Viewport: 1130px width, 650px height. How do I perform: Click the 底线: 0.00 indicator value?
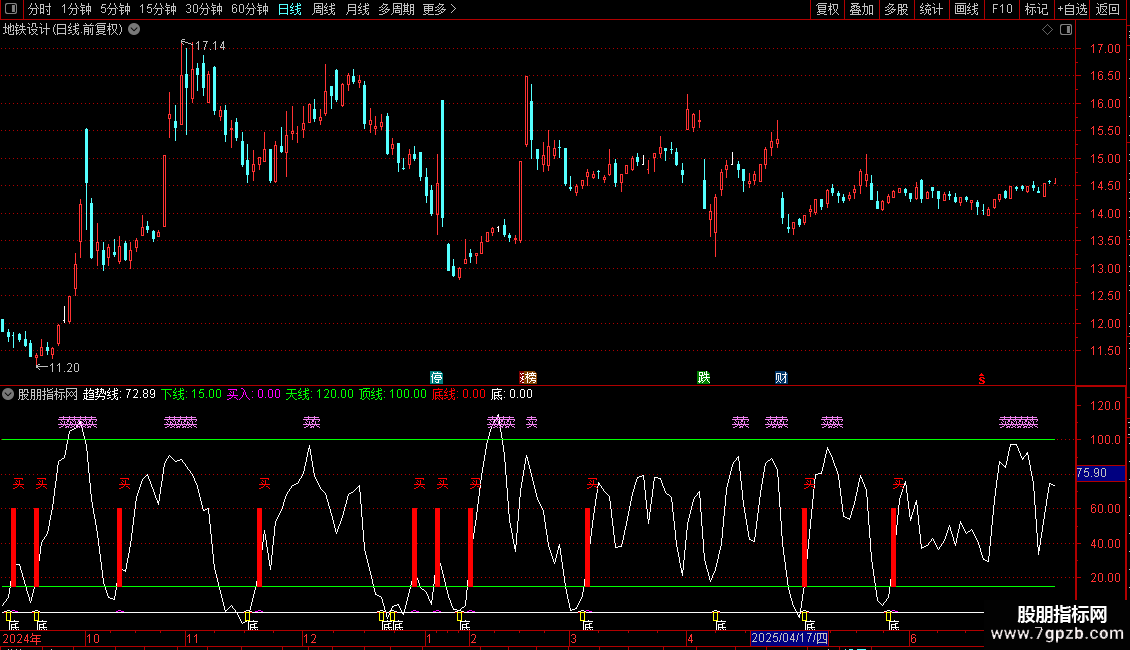pyautogui.click(x=458, y=394)
